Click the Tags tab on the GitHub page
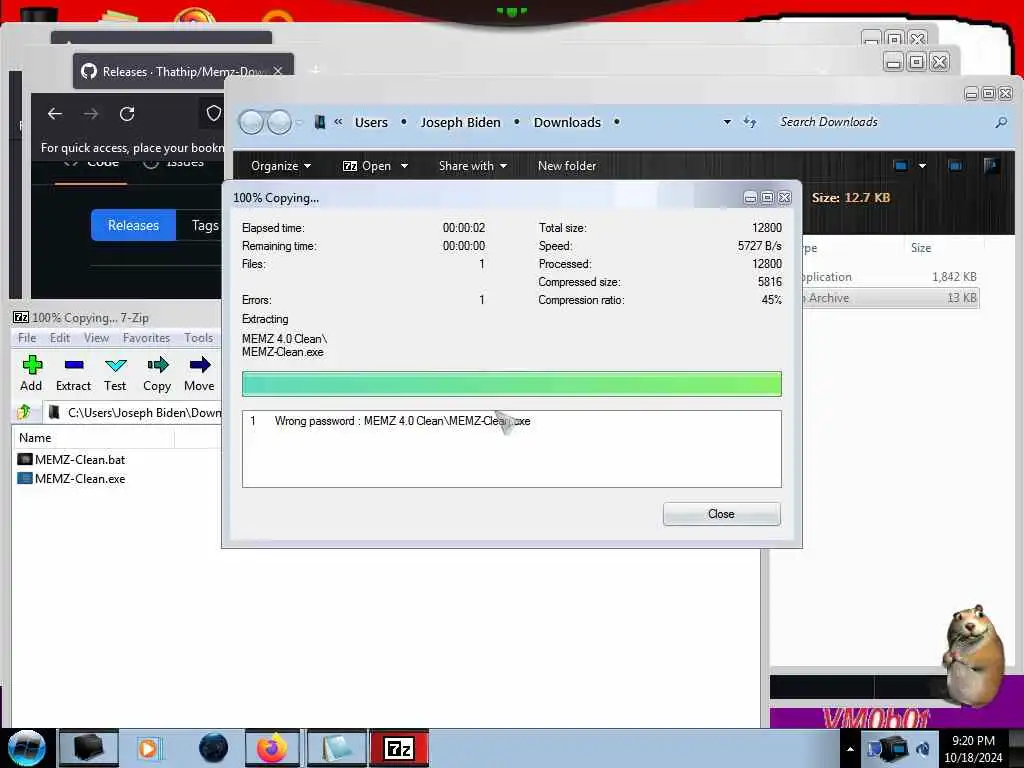 (204, 225)
